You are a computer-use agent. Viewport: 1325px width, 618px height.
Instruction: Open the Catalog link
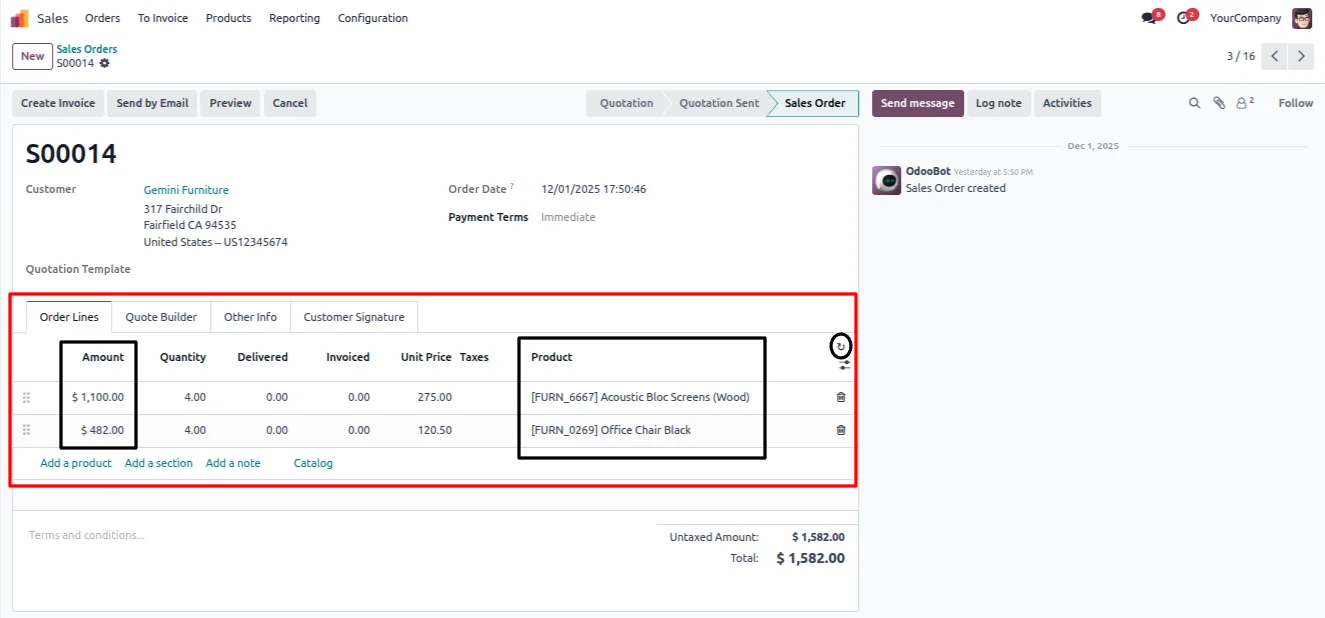pyautogui.click(x=313, y=463)
